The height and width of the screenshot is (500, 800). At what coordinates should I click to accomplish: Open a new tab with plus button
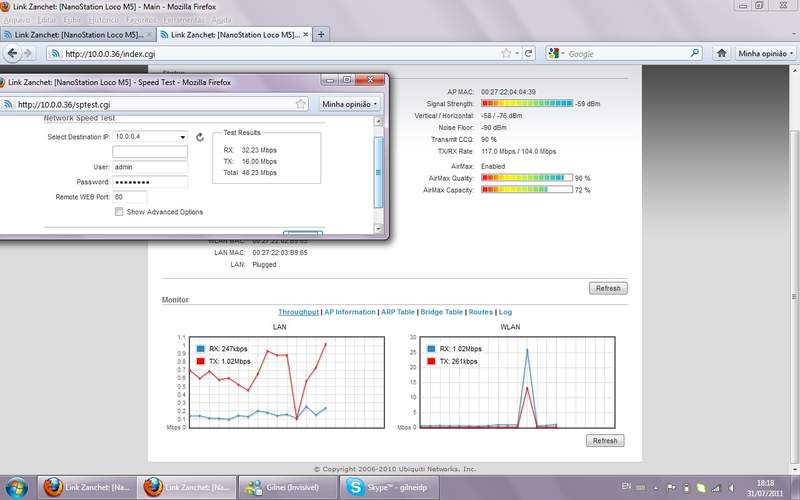pyautogui.click(x=321, y=35)
